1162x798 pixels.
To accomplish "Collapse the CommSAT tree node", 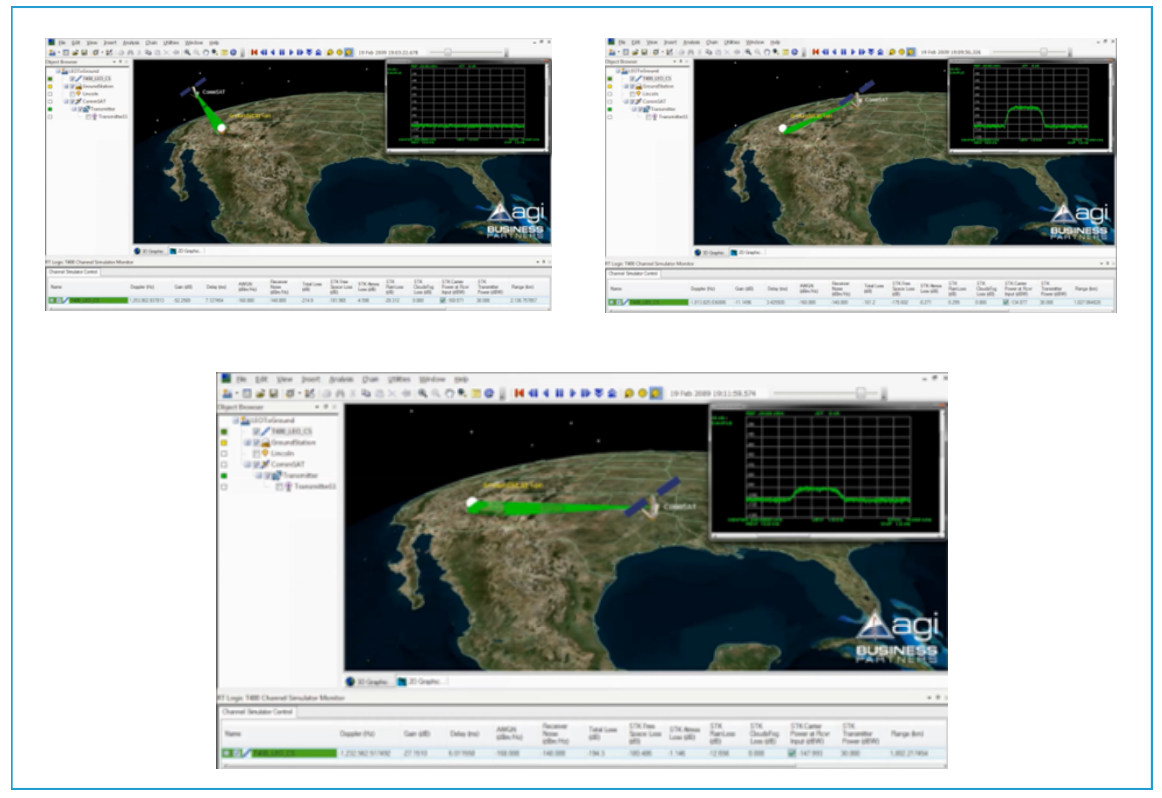I will tap(246, 464).
